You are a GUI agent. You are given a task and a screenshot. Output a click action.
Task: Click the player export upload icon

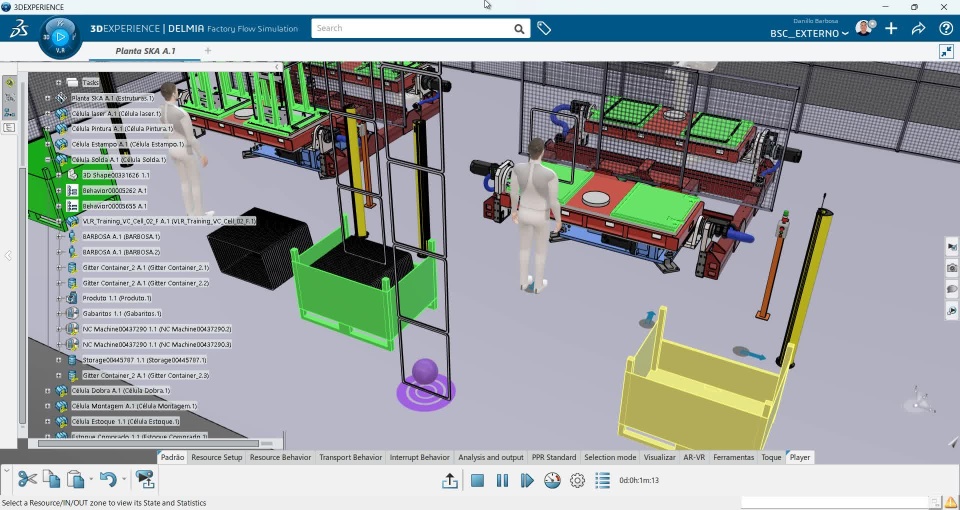tap(450, 481)
